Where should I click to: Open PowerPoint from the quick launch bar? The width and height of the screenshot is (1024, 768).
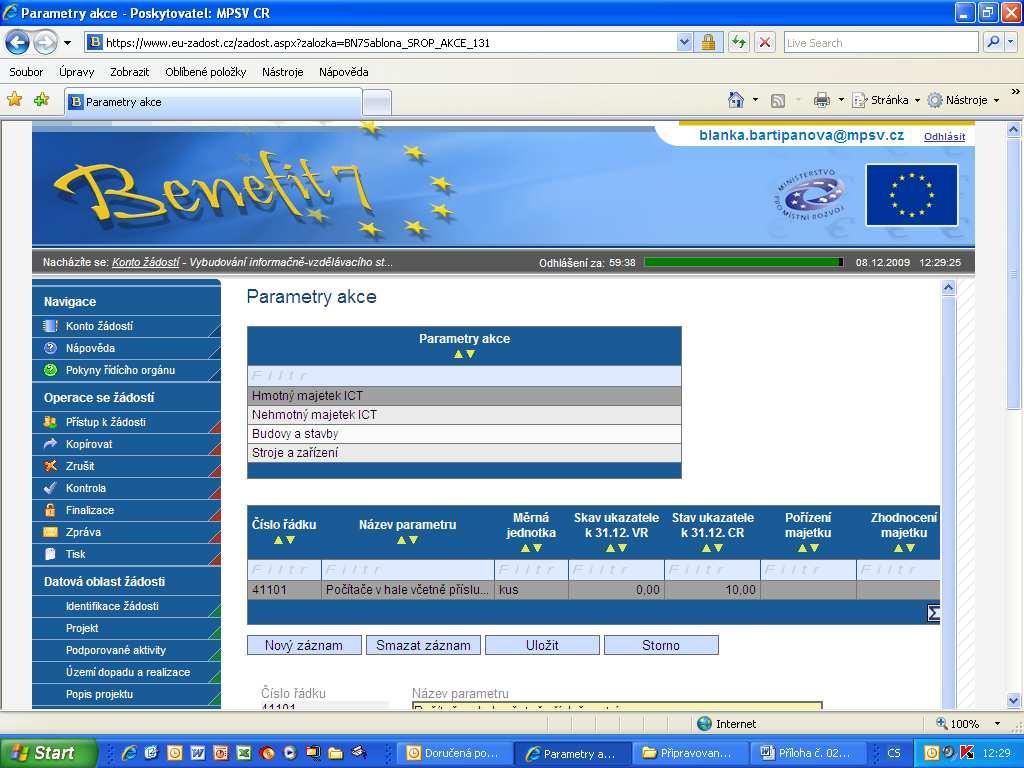(221, 753)
